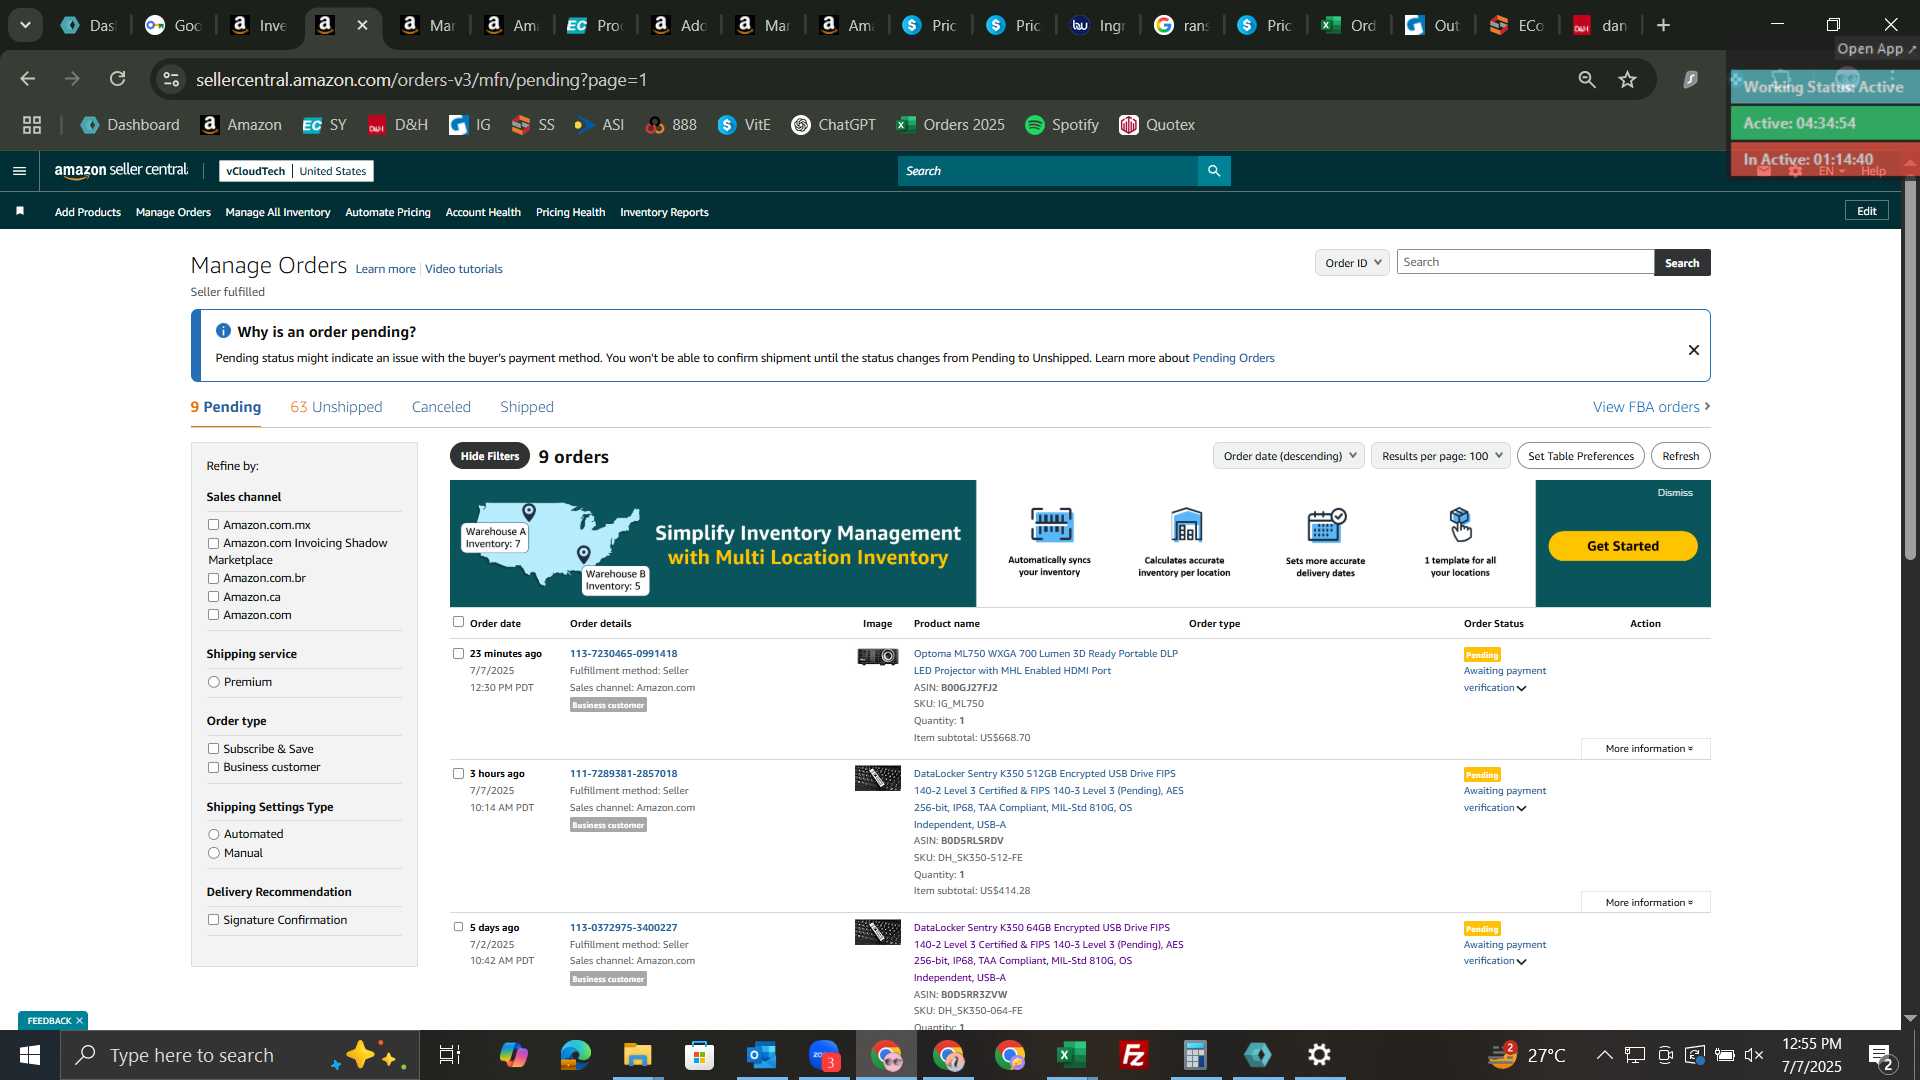Click the browser back arrow

(28, 79)
